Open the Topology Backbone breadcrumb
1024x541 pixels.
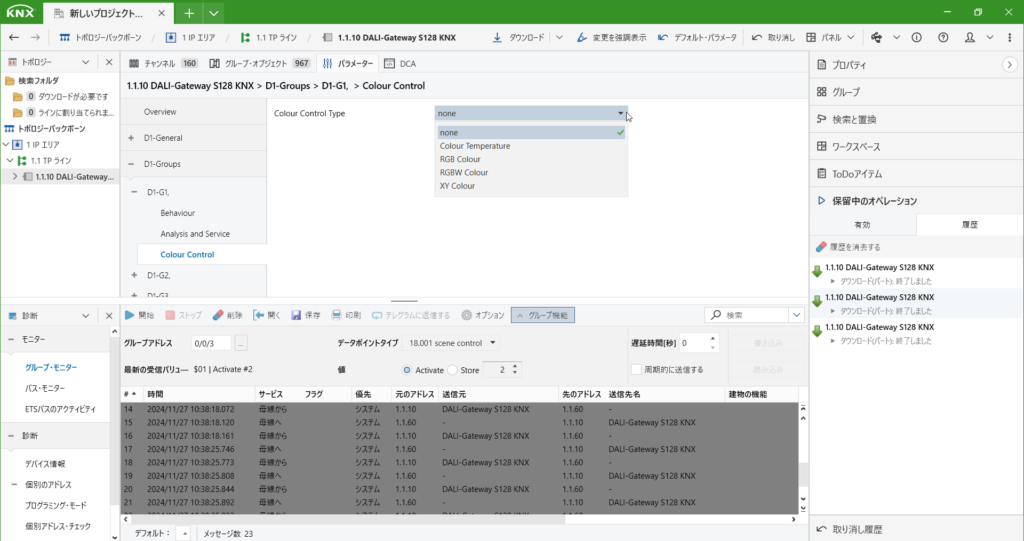tap(101, 38)
